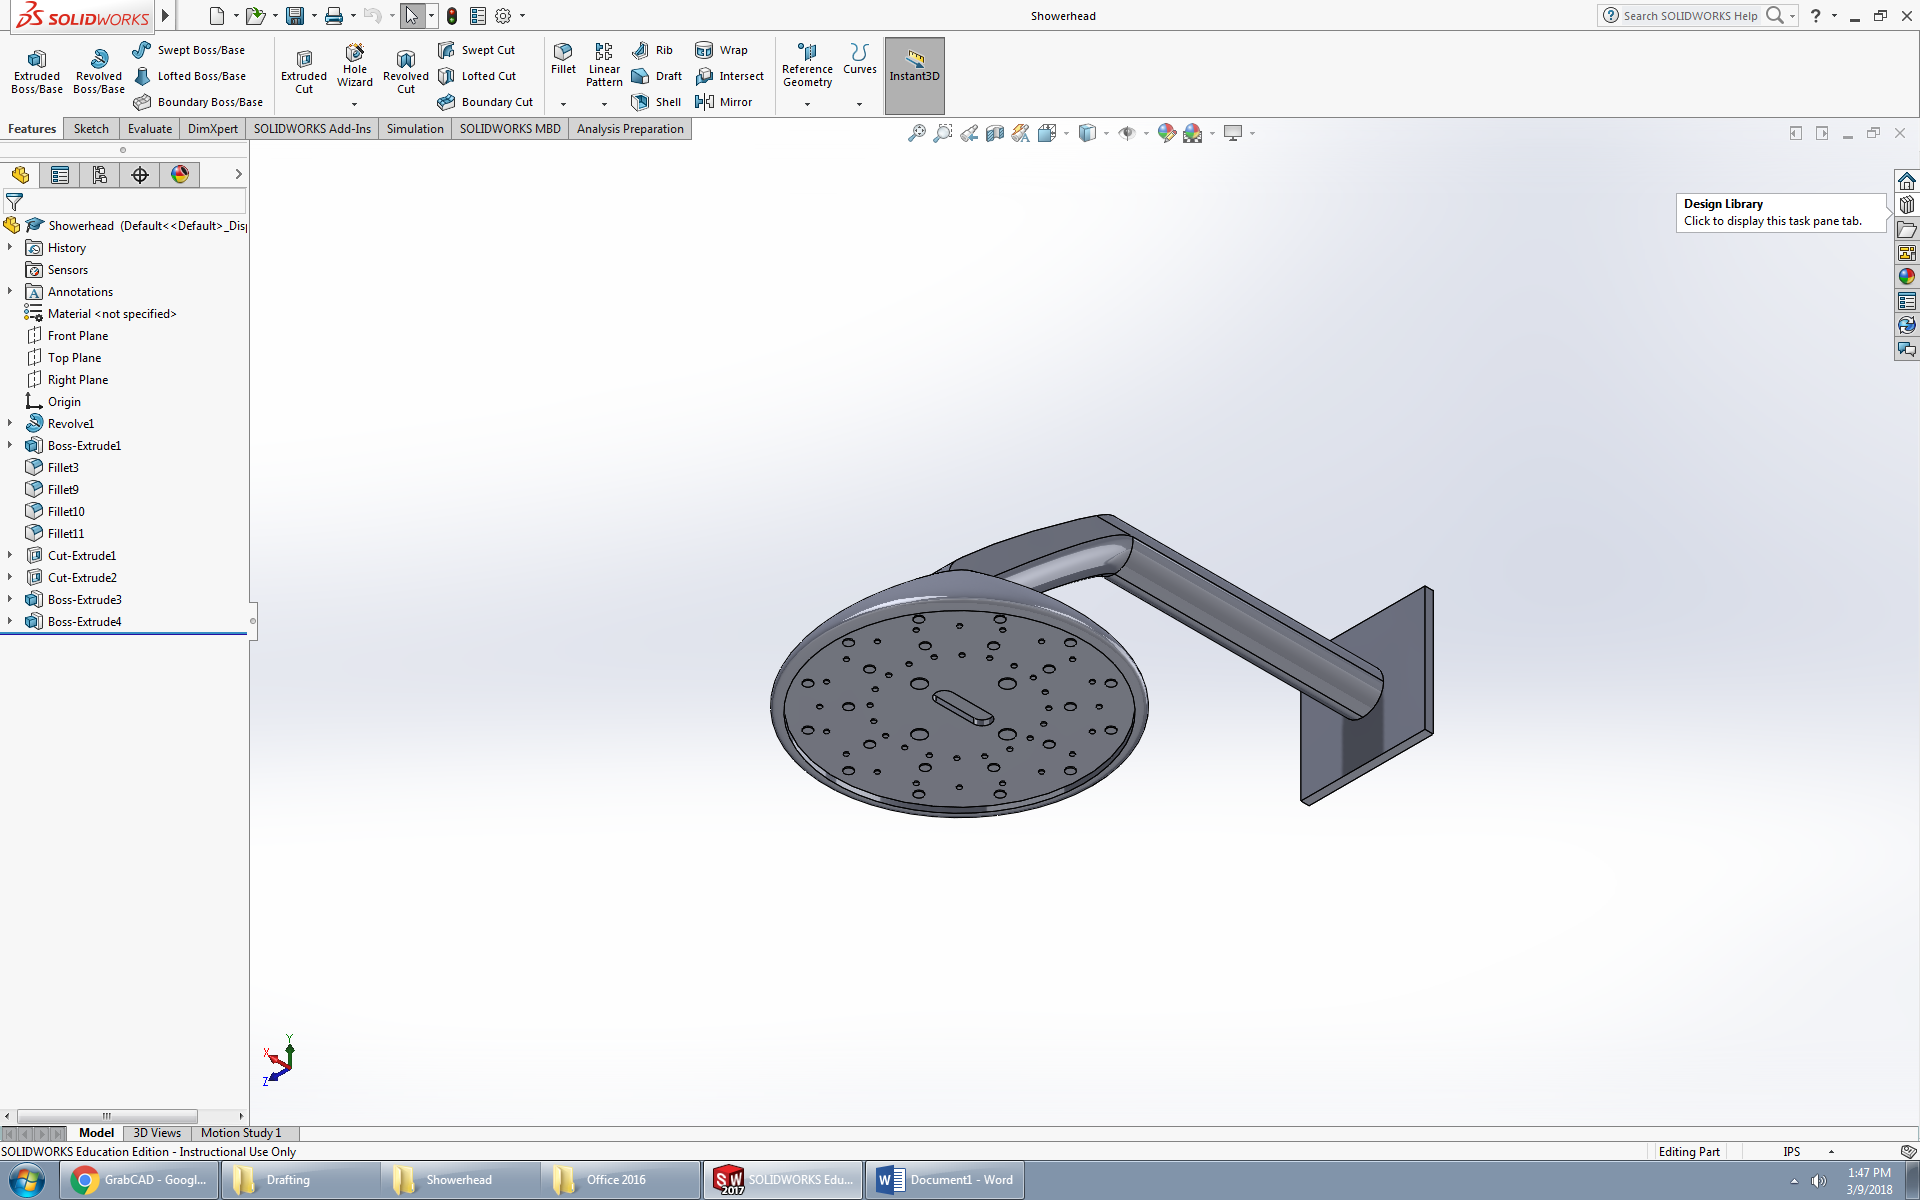Open the DimXpertManager tab
The width and height of the screenshot is (1920, 1200).
tap(140, 175)
